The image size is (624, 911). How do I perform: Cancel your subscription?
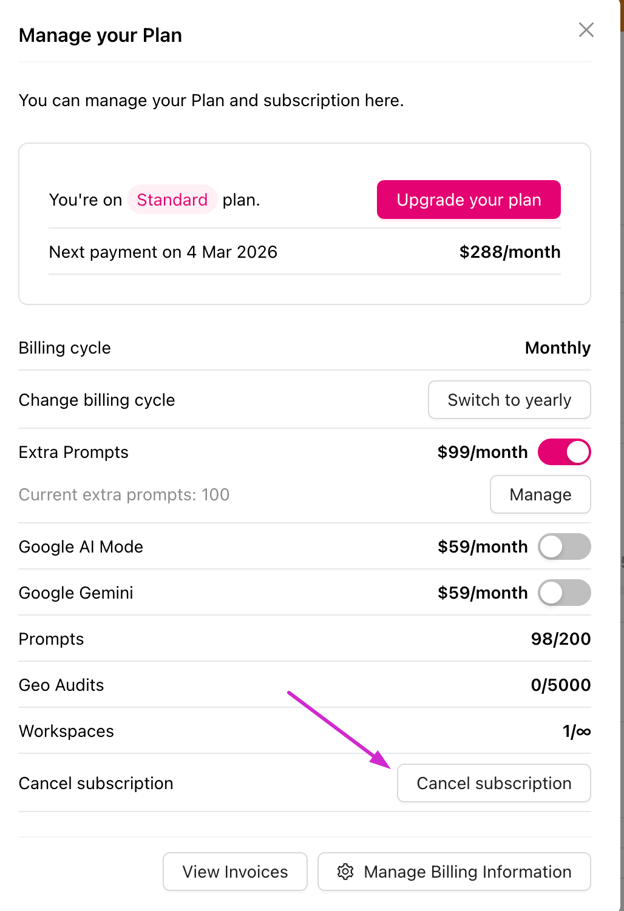(x=493, y=783)
